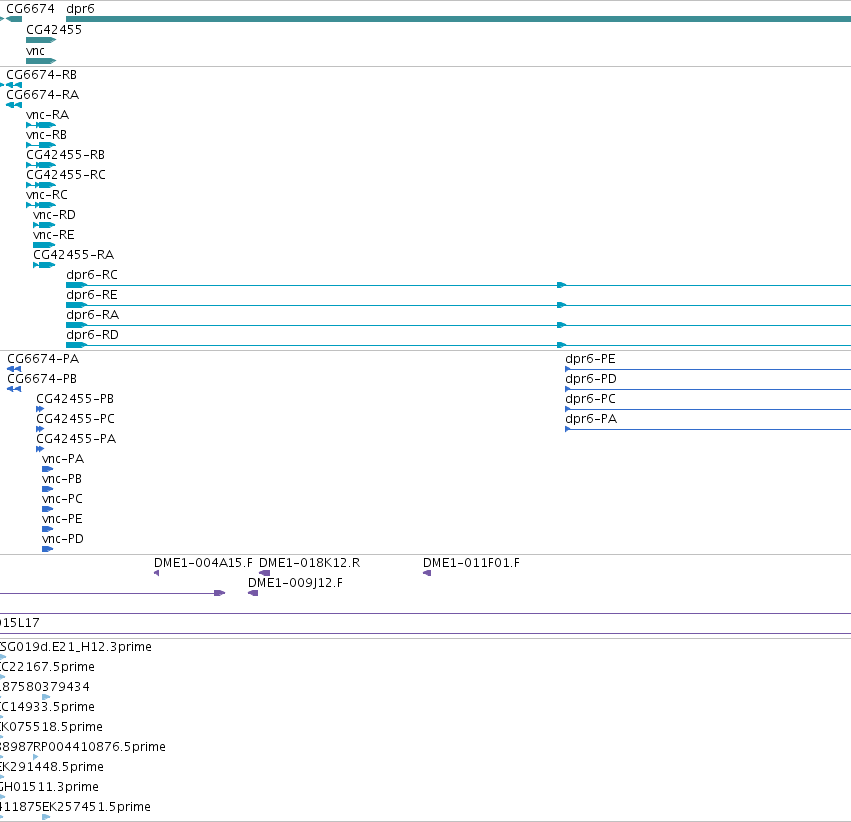Click the CG6674-RA transcript label
Viewport: 851px width, 822px height.
pos(42,94)
